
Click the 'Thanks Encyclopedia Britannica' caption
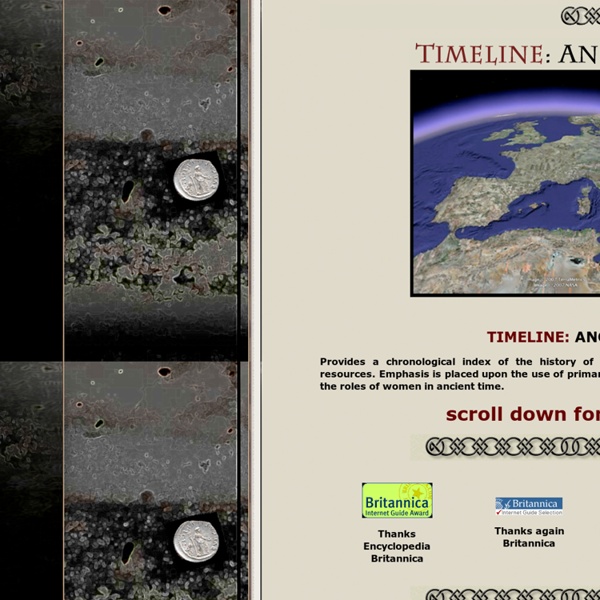(397, 546)
